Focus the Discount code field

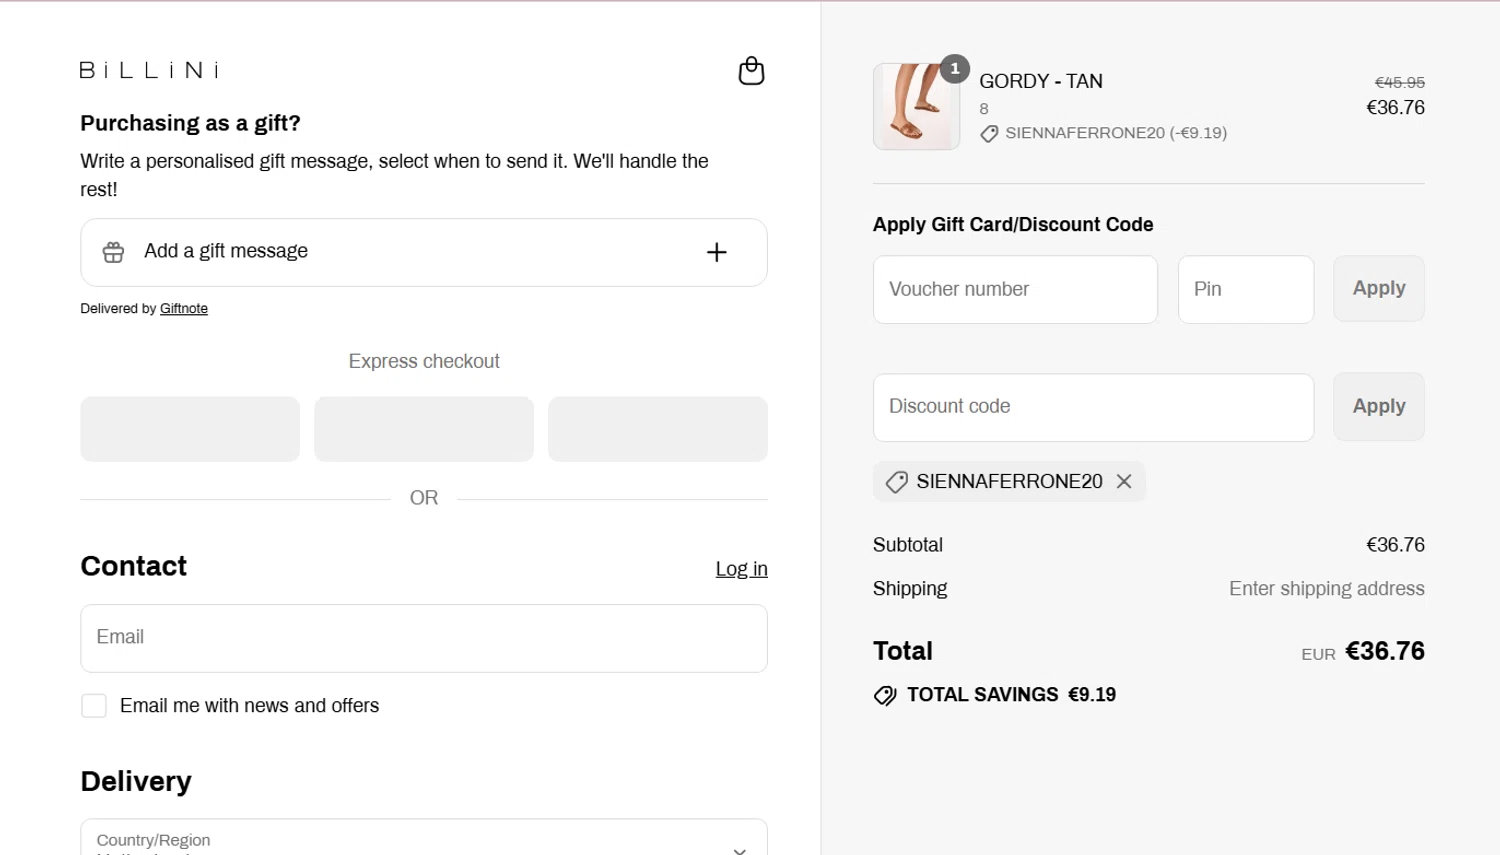(1093, 407)
